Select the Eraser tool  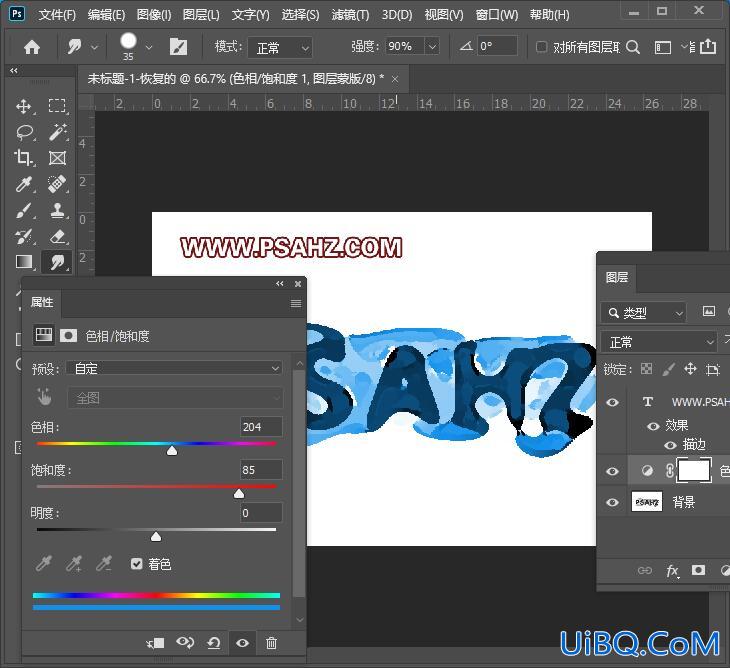tap(57, 236)
